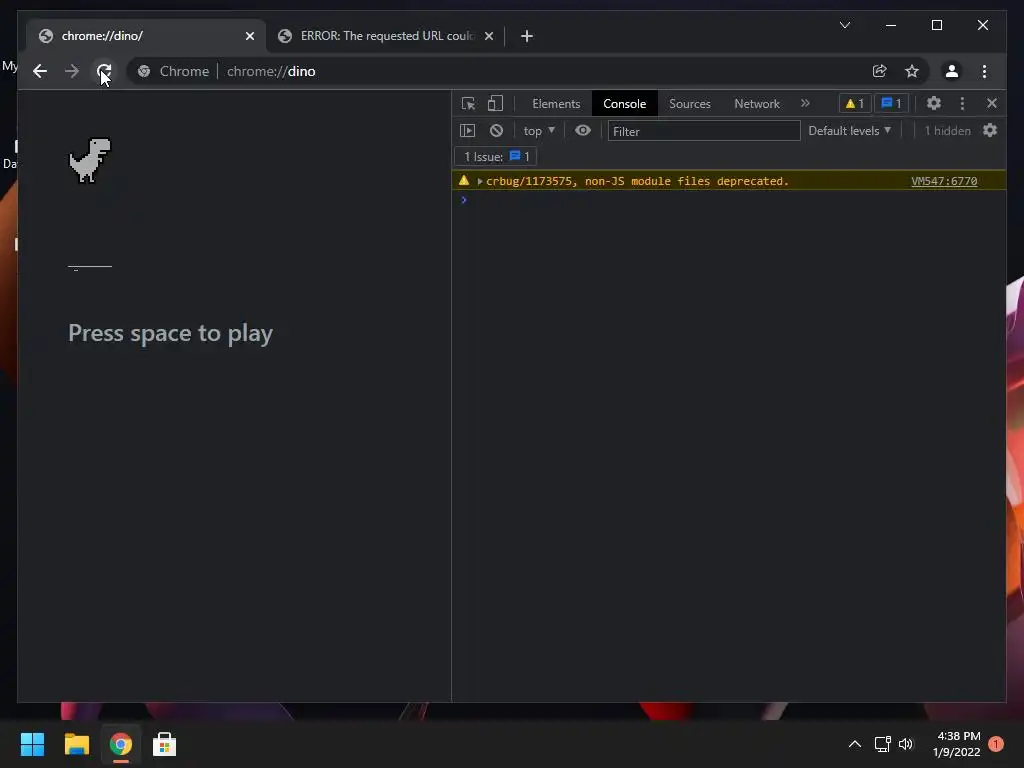Open the notification badge in the tray
Image resolution: width=1024 pixels, height=768 pixels.
coord(996,744)
